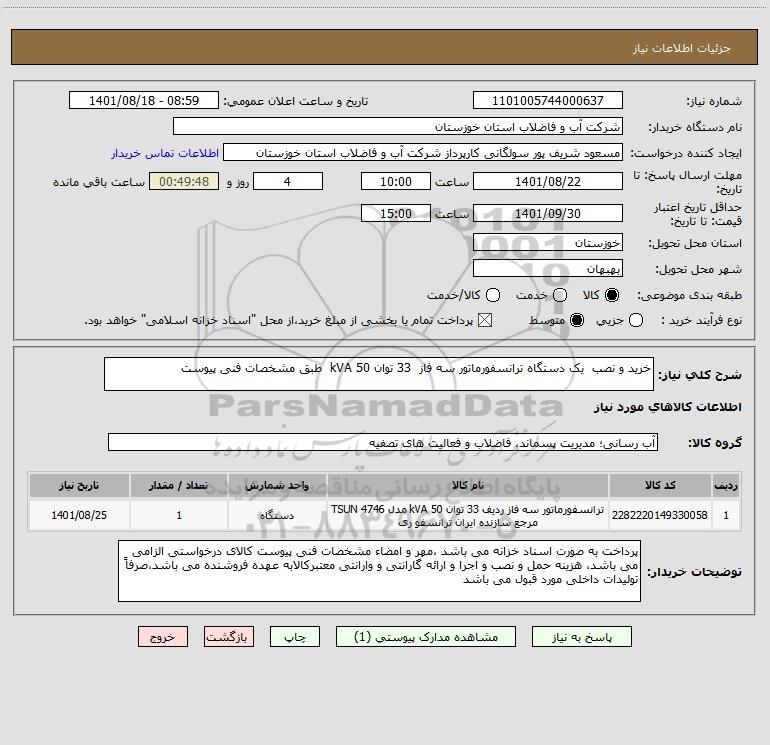Viewport: 770px width, 745px height.
Task: Click the ایجاد کننده درخواست field
Action: pyautogui.click(x=423, y=153)
